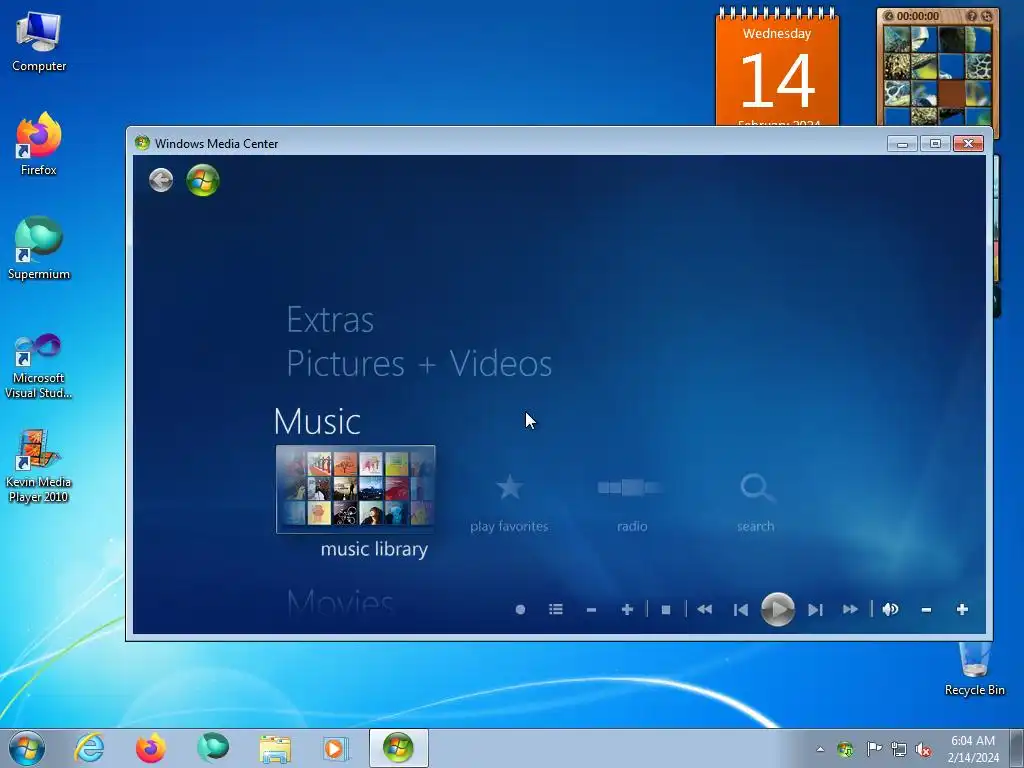Screen dimensions: 1024x768
Task: Click the puzzle gadget timer icon
Action: pyautogui.click(x=888, y=16)
